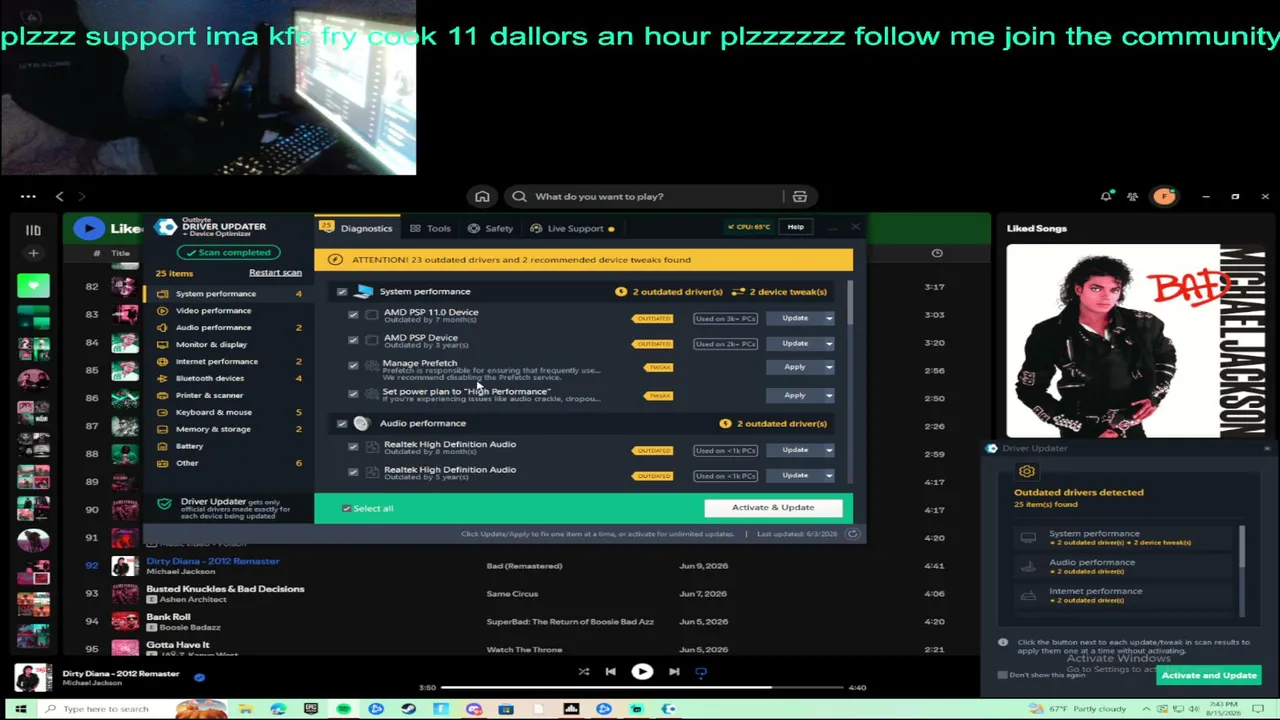Uncheck Set power plan tweak checkbox

pyautogui.click(x=353, y=394)
